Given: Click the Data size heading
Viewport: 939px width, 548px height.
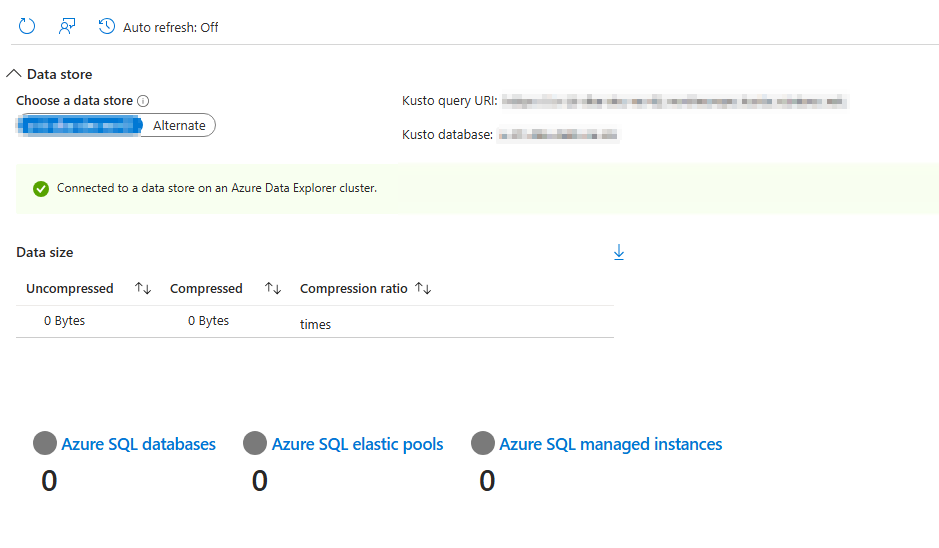Looking at the screenshot, I should [45, 252].
